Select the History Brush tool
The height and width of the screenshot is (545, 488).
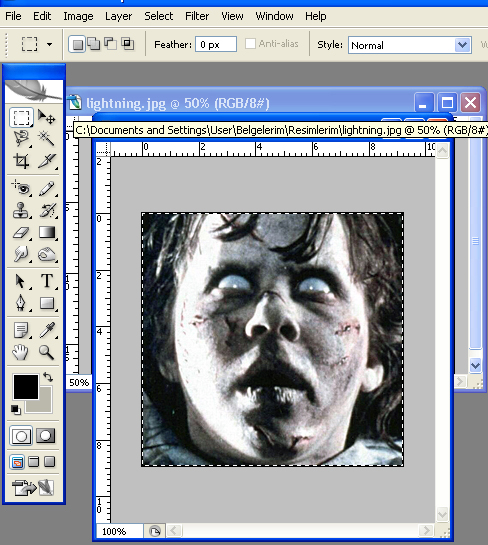point(47,210)
